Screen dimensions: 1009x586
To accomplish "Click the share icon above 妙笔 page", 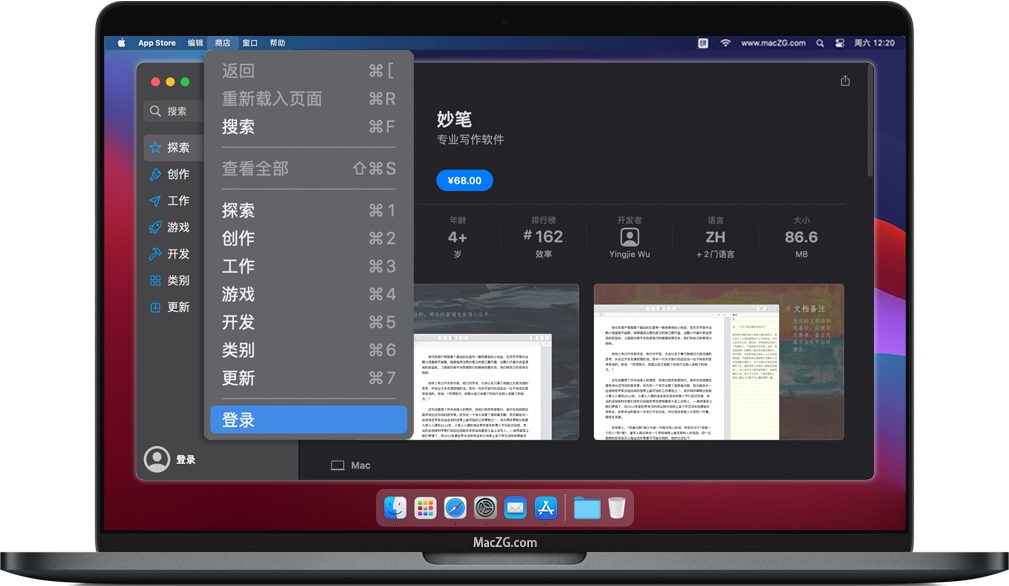I will coord(845,80).
